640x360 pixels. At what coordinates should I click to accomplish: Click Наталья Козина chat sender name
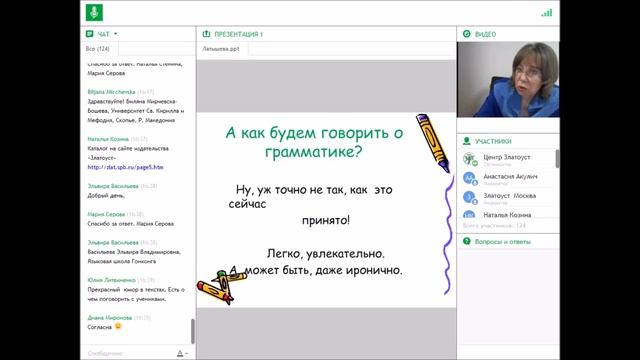(108, 139)
